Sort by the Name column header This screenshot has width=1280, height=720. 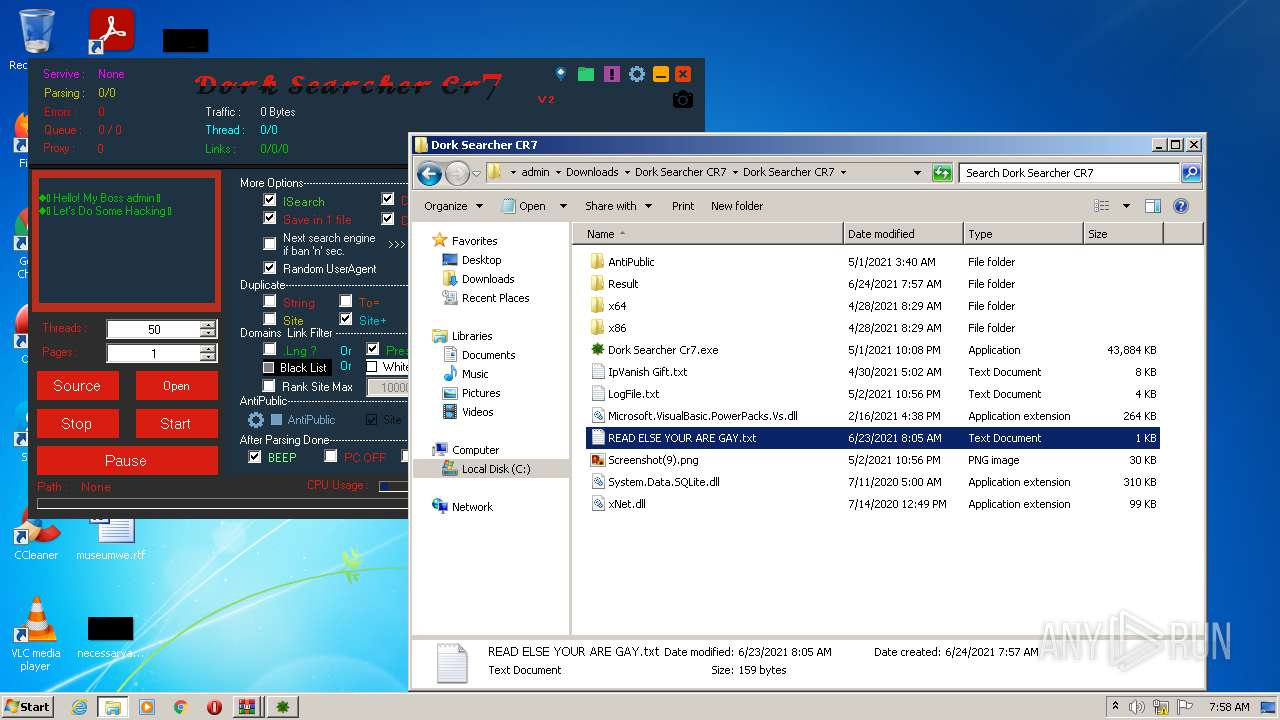coord(708,234)
